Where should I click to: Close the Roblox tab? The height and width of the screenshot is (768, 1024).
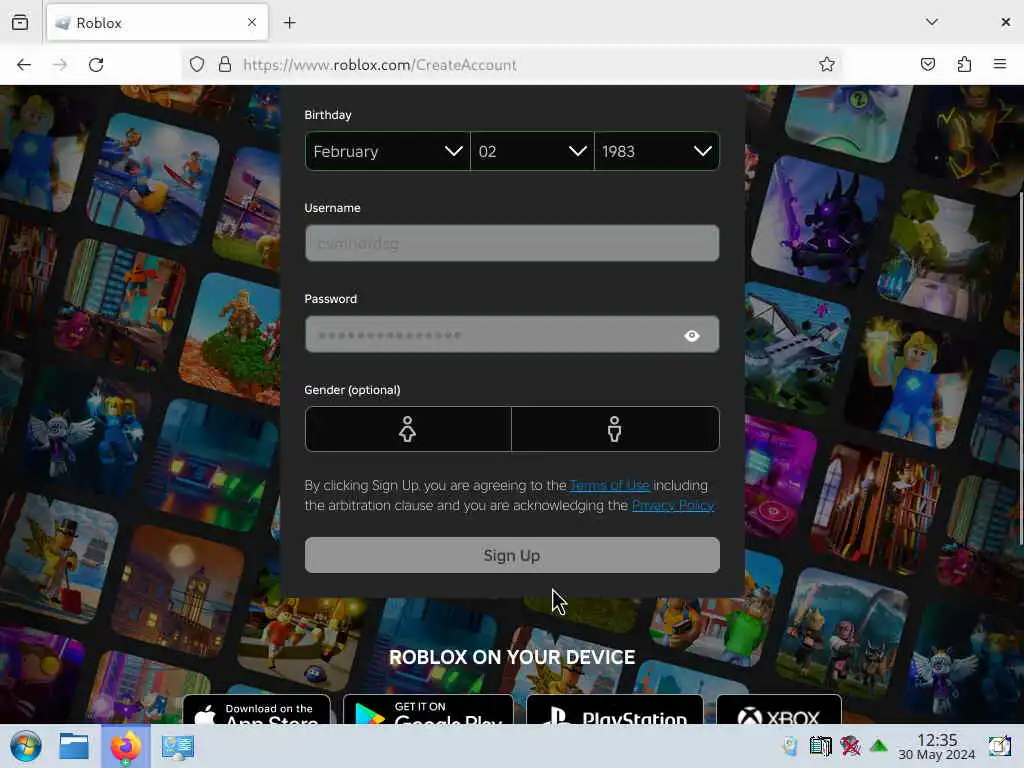[x=252, y=23]
